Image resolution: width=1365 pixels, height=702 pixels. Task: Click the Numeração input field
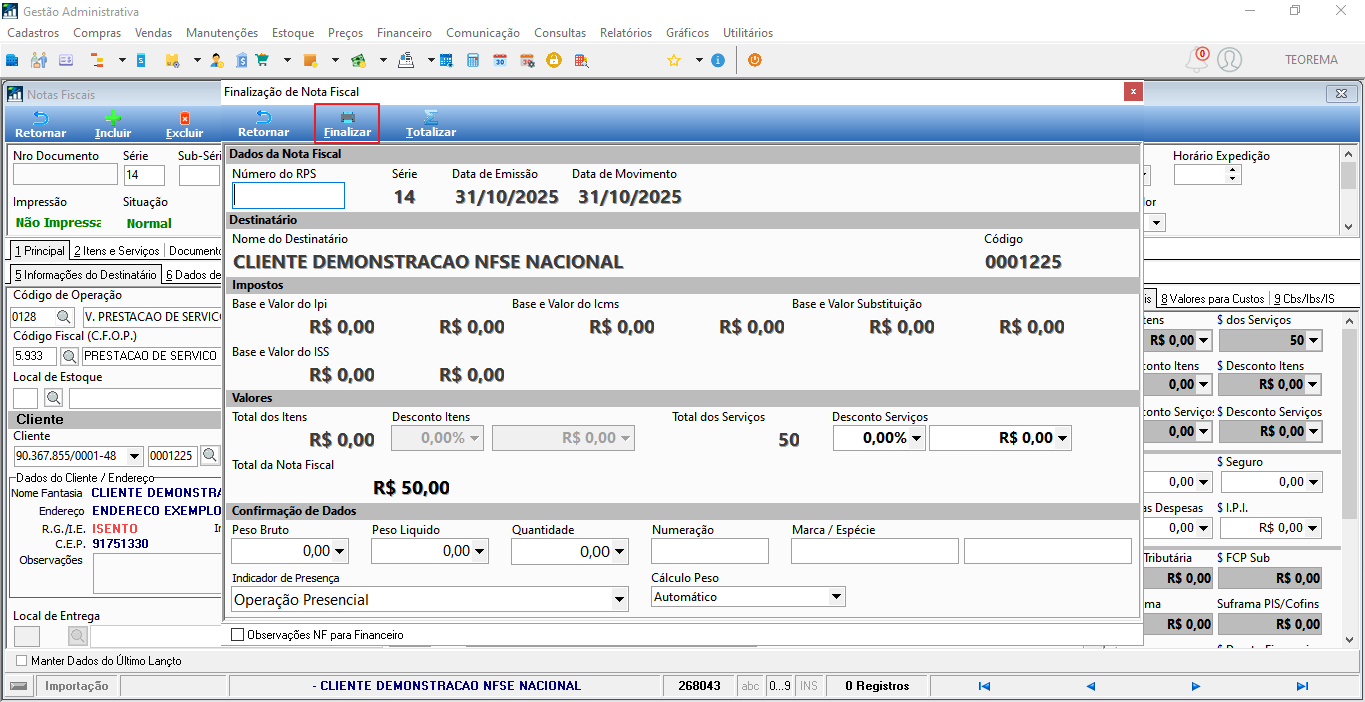tap(710, 551)
